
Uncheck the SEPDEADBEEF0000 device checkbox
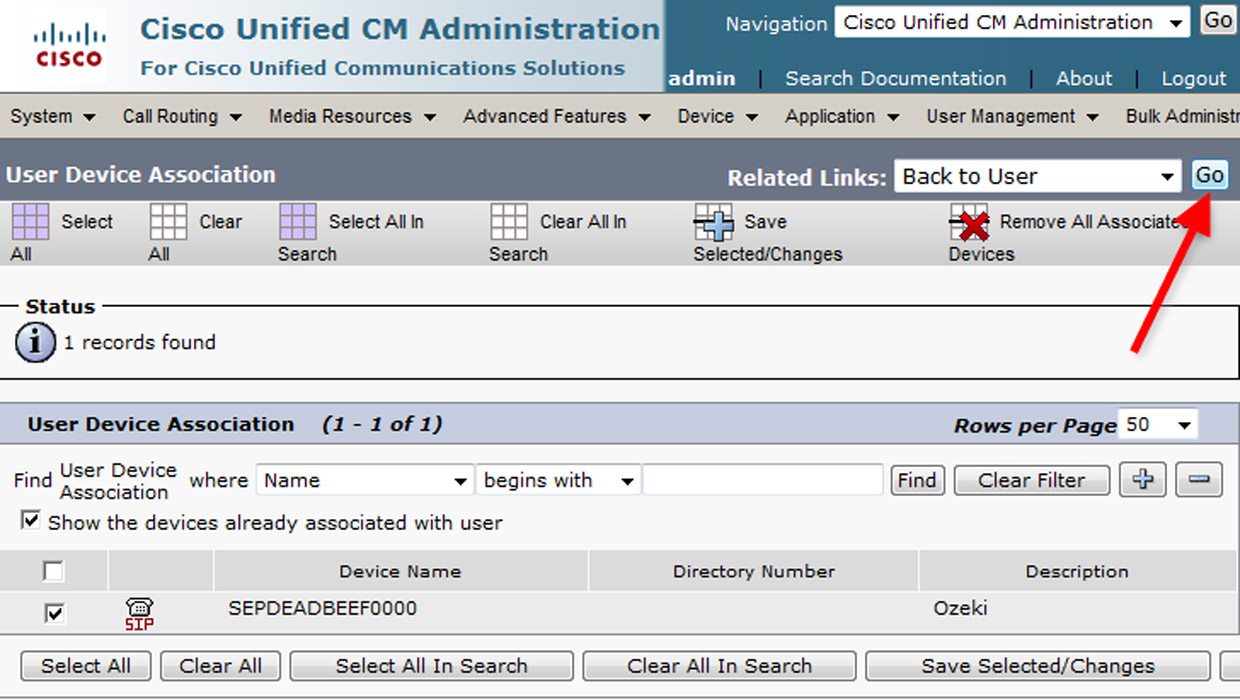pos(54,613)
